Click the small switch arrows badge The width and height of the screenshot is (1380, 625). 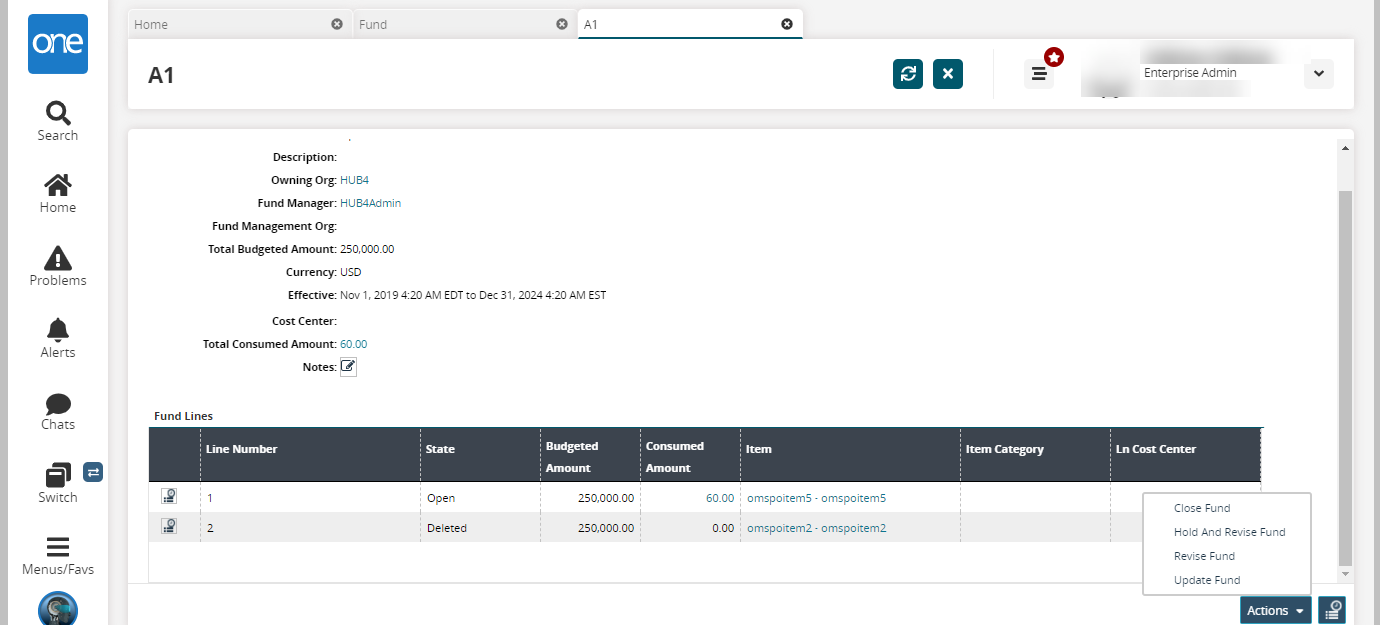pyautogui.click(x=93, y=471)
